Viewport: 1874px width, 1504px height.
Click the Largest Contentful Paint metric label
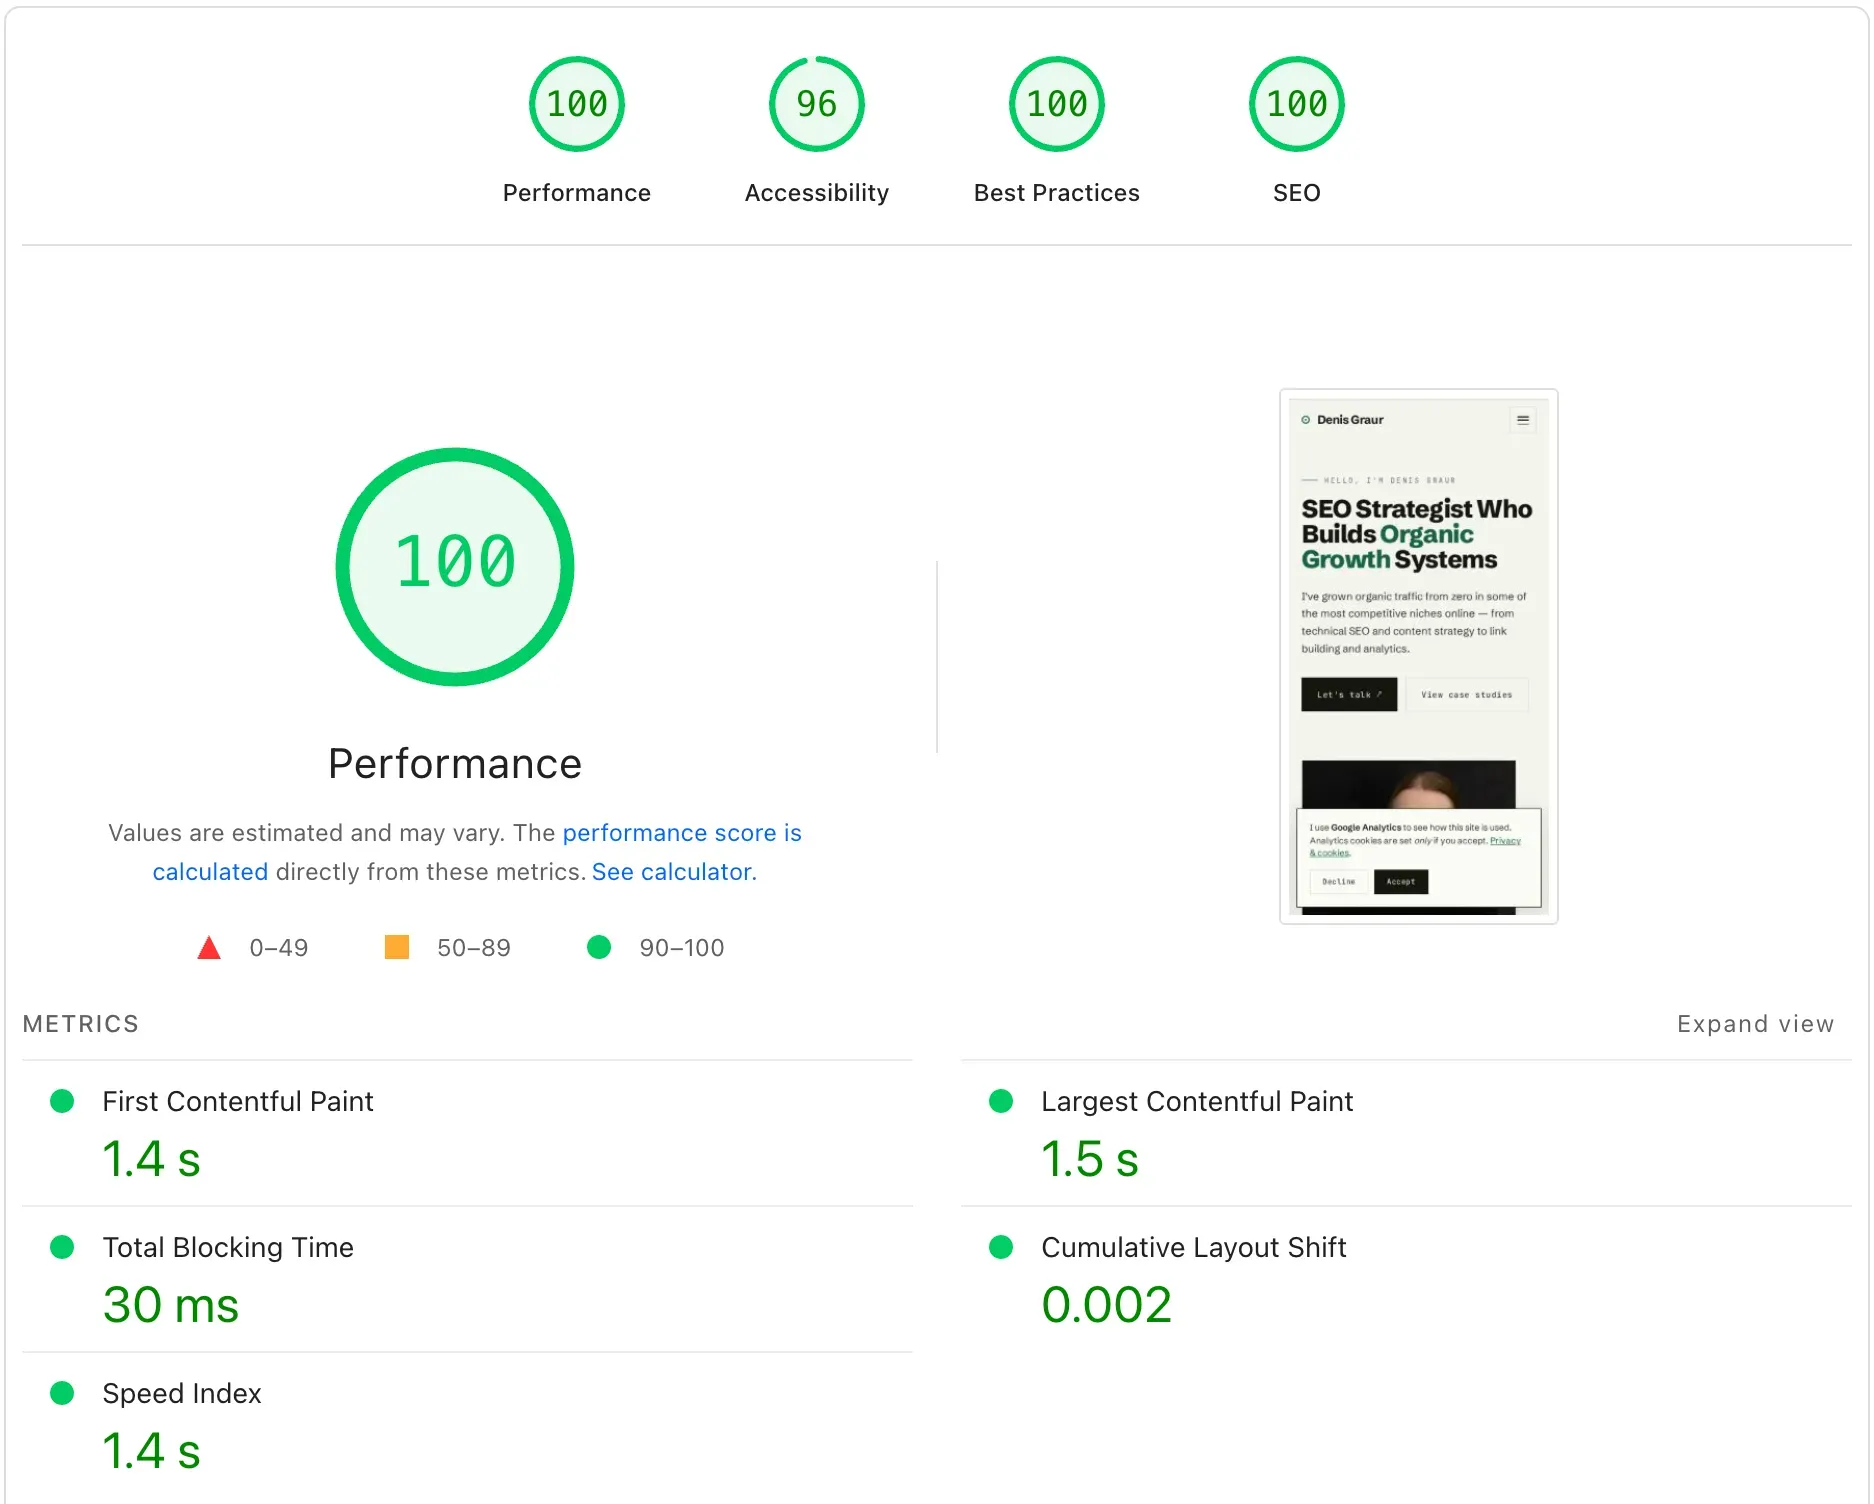tap(1197, 1101)
